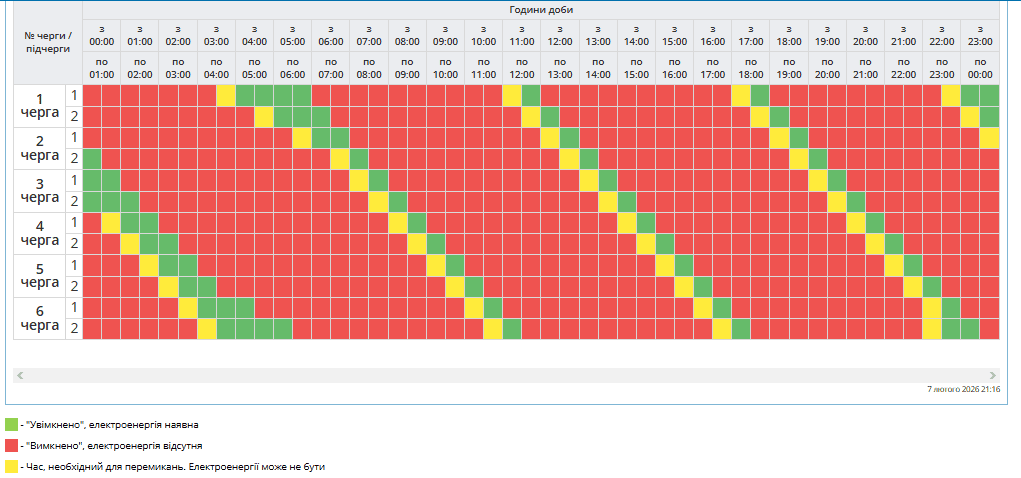
Task: Click first yellow cell in queue 1 subqueue 1
Action: (x=226, y=95)
